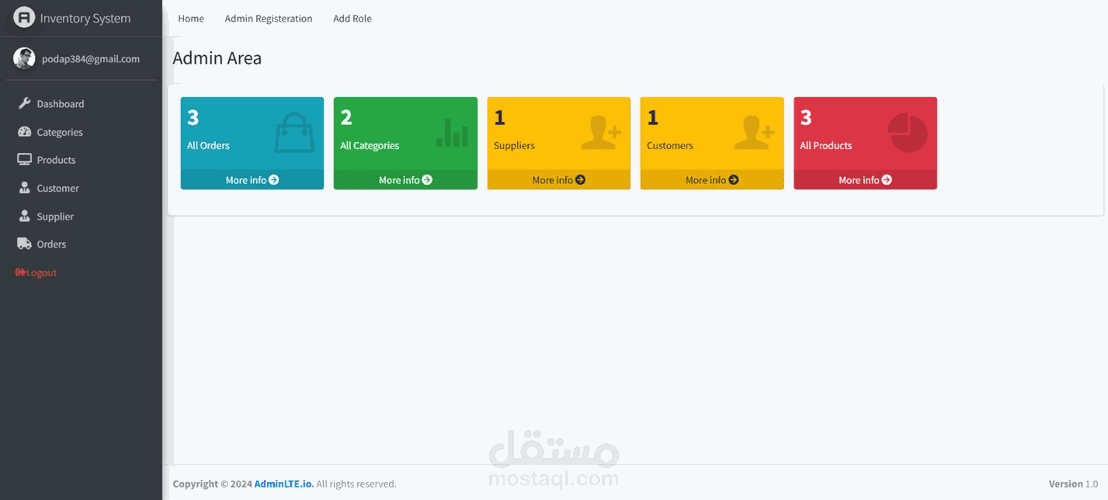
Task: Open the Inventory System brand link
Action: pyautogui.click(x=85, y=18)
